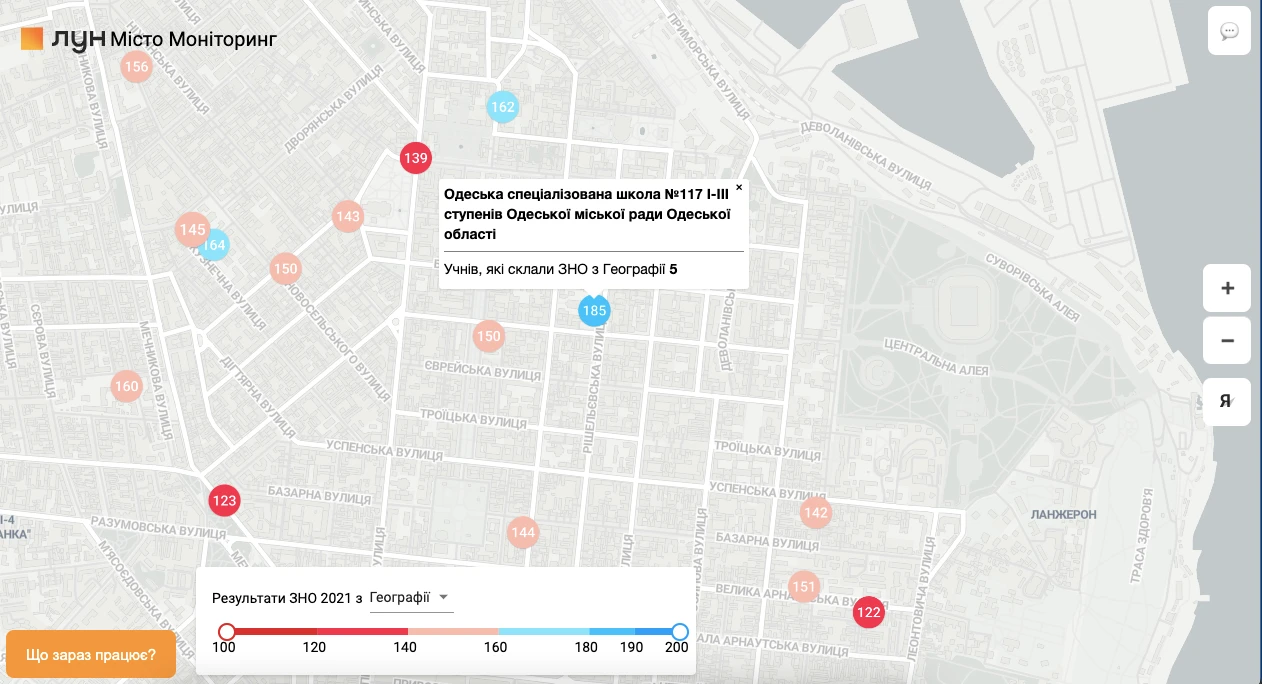Click the geolocation Я button

1226,401
